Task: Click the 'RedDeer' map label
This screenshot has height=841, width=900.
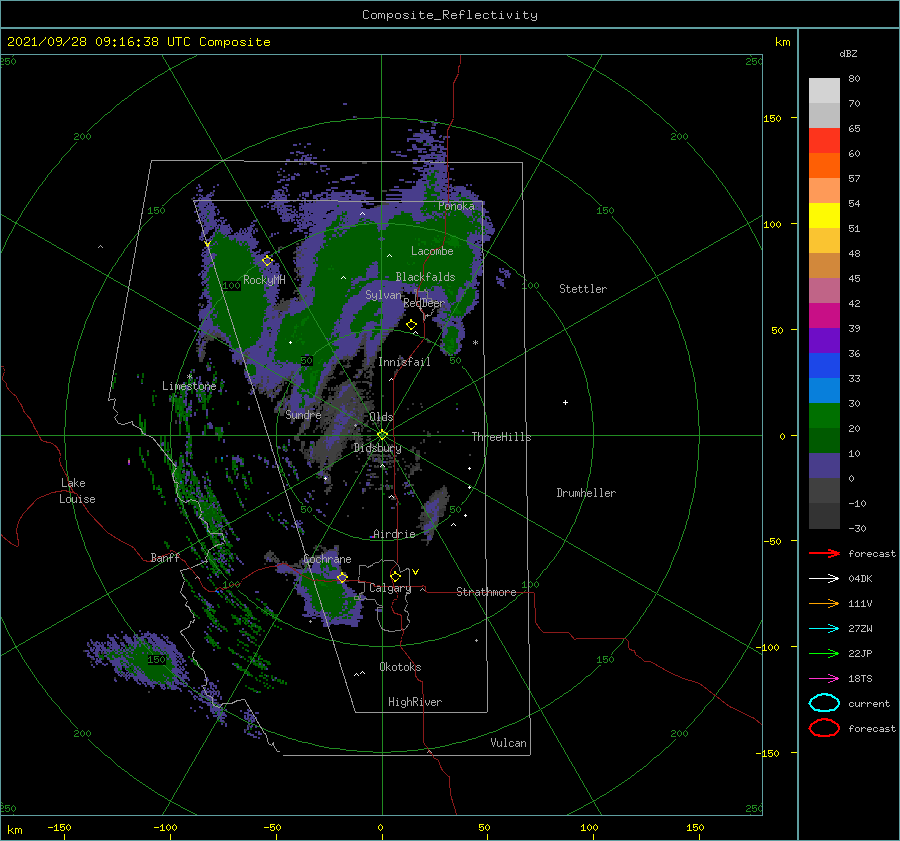Action: tap(424, 303)
